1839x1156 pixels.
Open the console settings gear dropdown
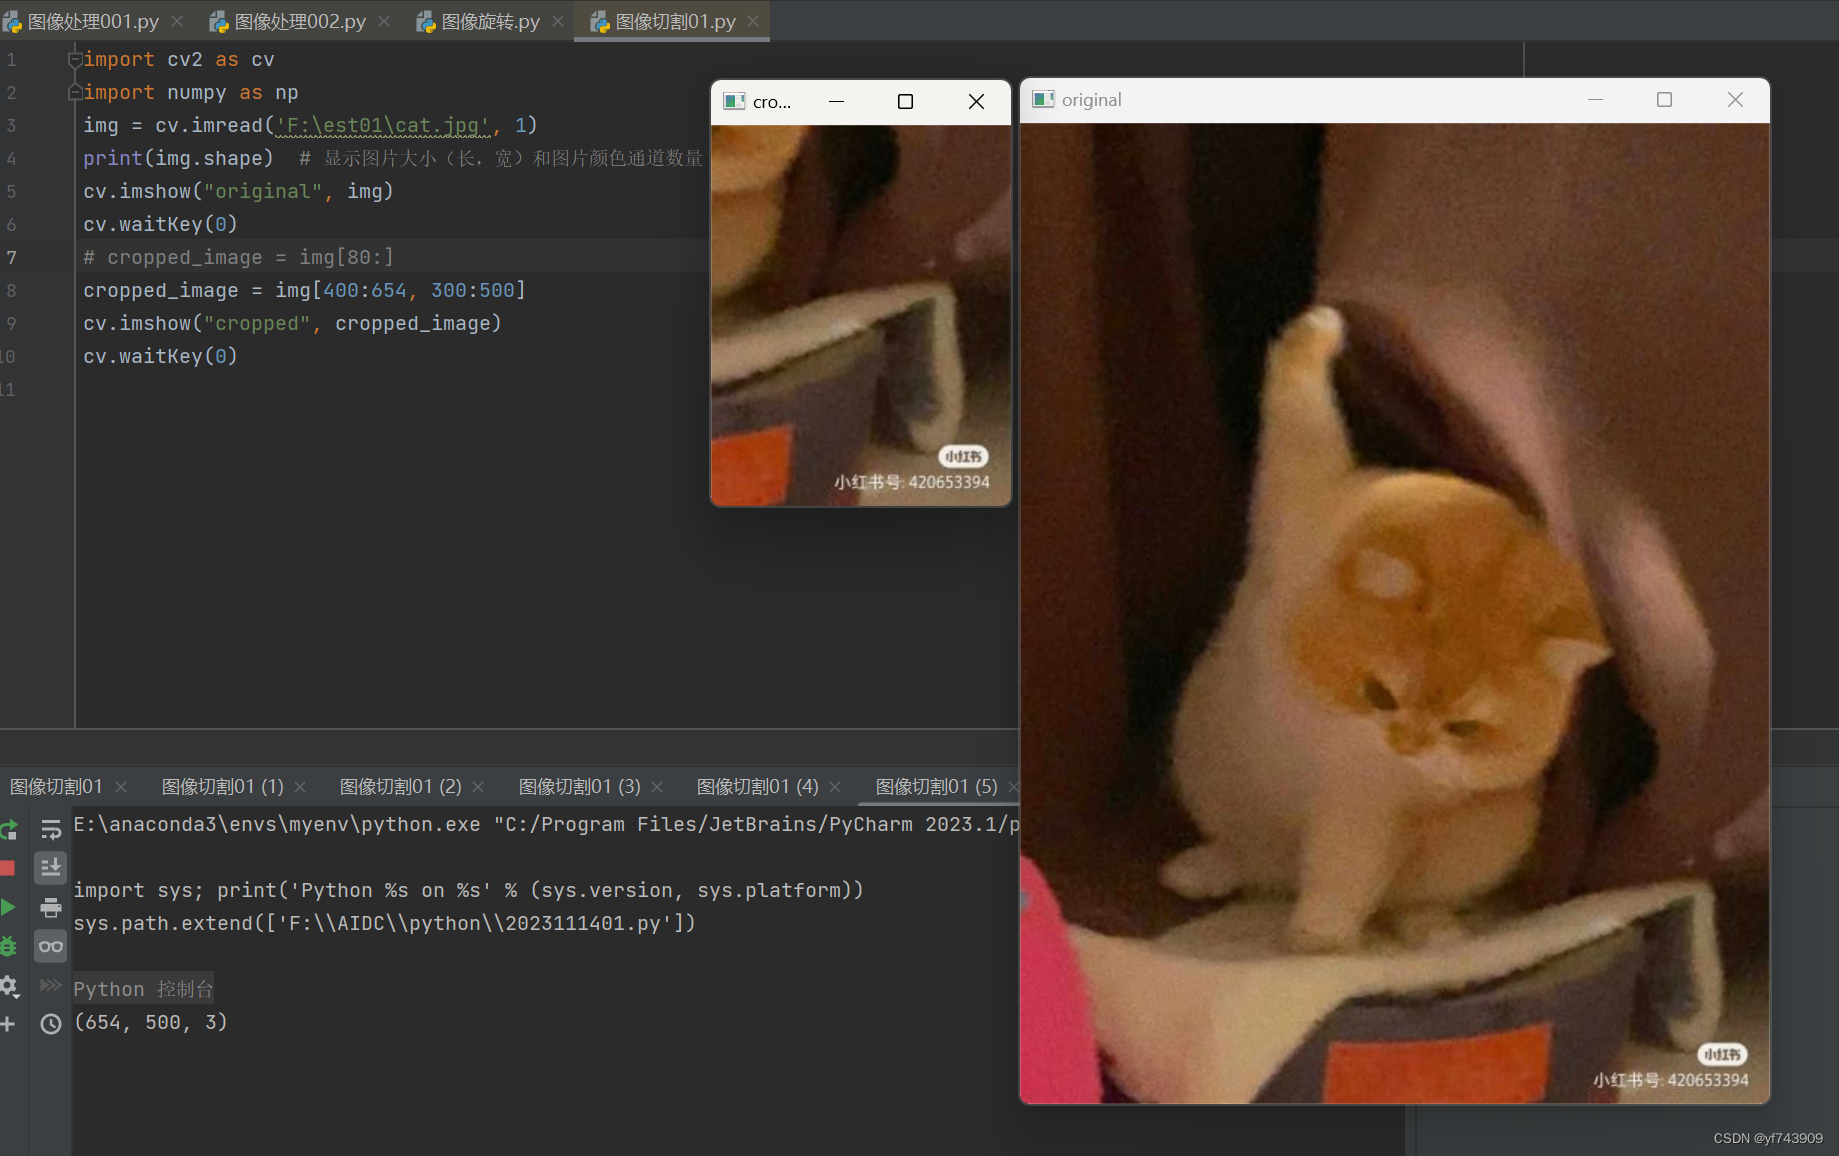[x=8, y=986]
